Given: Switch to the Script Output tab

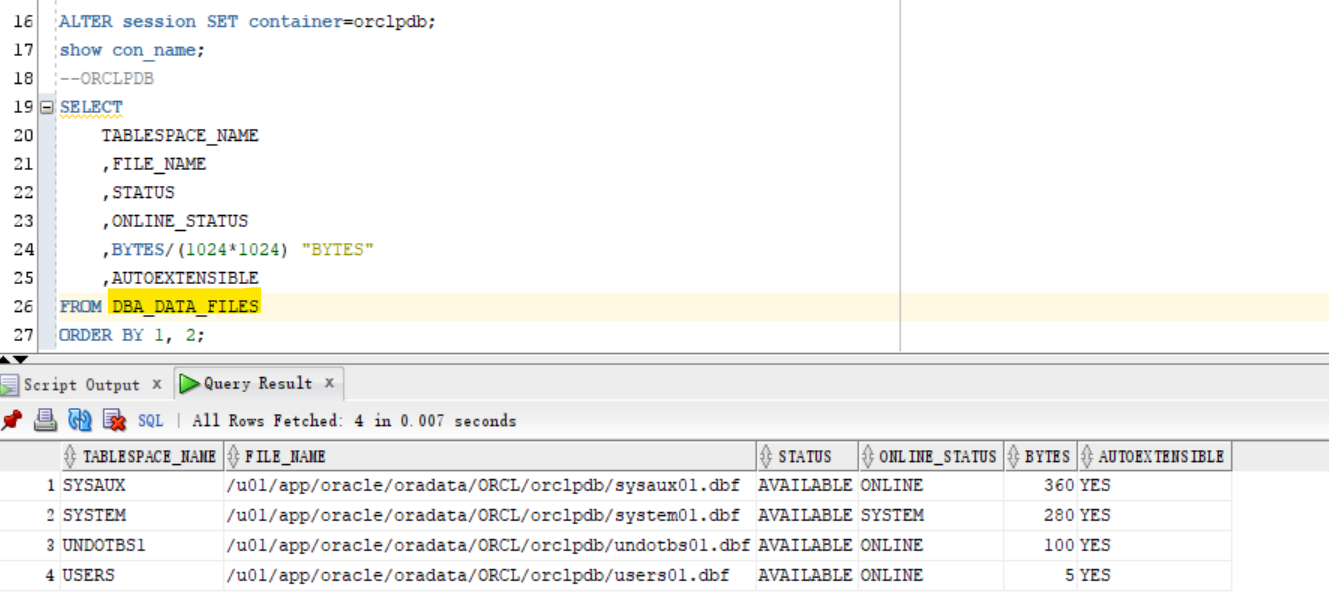Looking at the screenshot, I should tap(82, 385).
